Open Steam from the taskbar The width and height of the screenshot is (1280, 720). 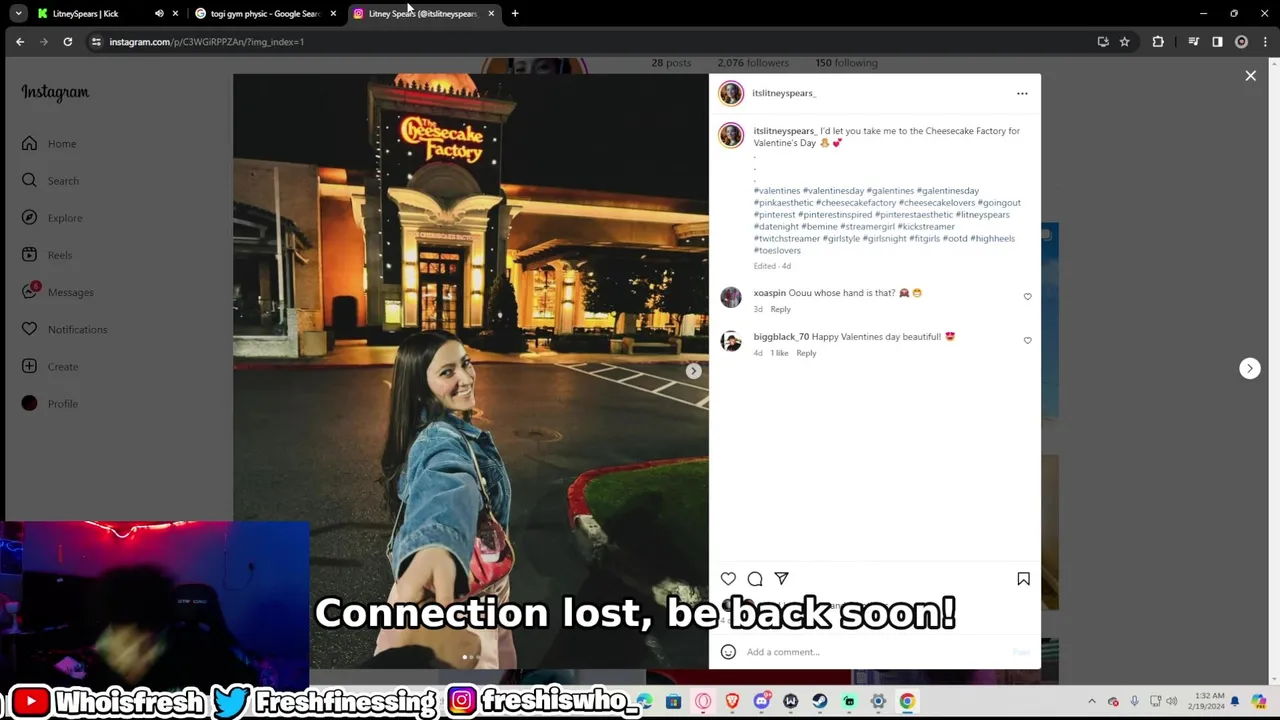coord(820,702)
